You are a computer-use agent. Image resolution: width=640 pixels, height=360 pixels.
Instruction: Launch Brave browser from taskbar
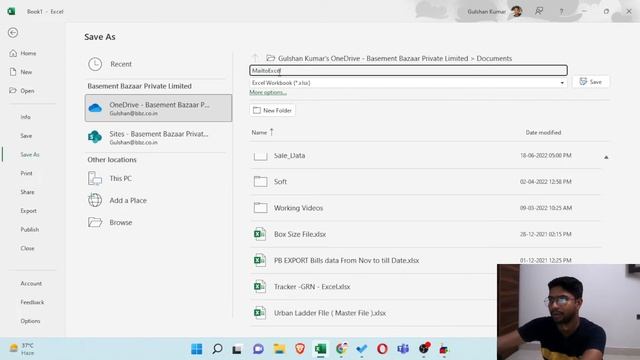click(300, 349)
